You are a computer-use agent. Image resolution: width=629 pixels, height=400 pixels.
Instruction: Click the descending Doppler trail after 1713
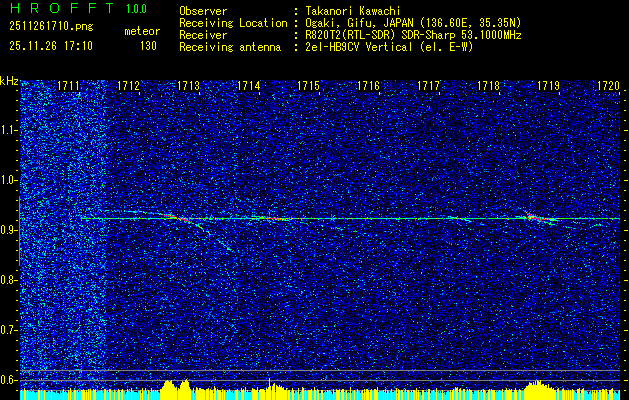[213, 237]
